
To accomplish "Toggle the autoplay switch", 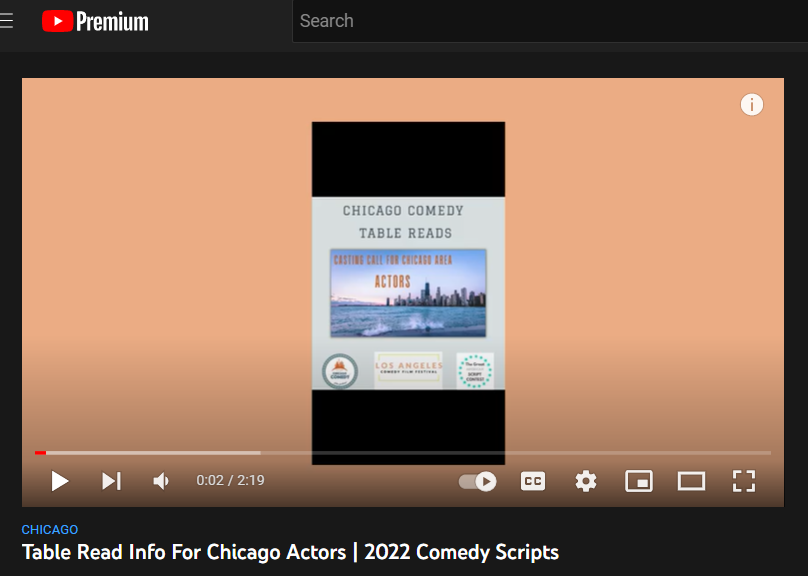I will 478,481.
